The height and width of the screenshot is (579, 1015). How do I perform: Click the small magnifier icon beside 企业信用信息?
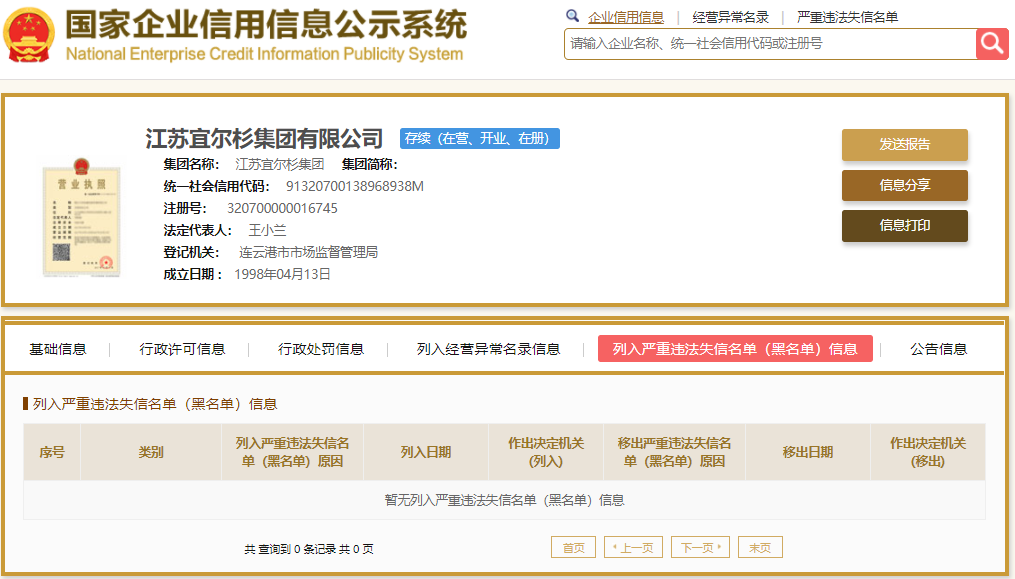click(572, 16)
